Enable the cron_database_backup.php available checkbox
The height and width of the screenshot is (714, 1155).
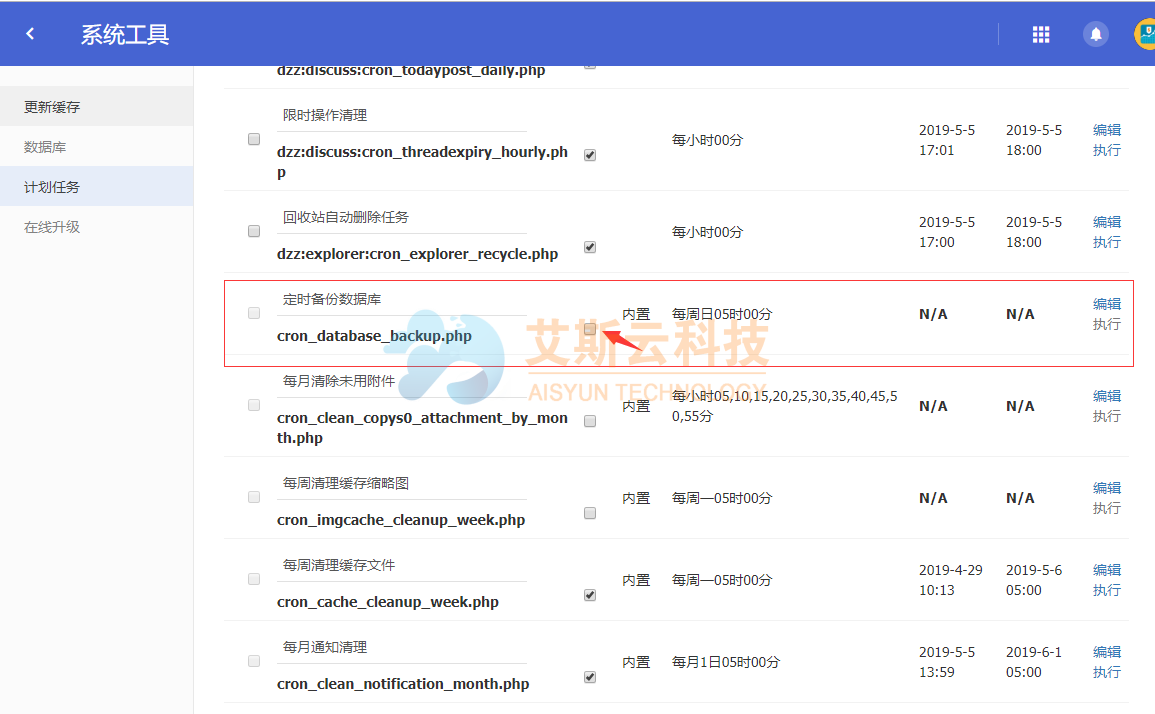(590, 329)
